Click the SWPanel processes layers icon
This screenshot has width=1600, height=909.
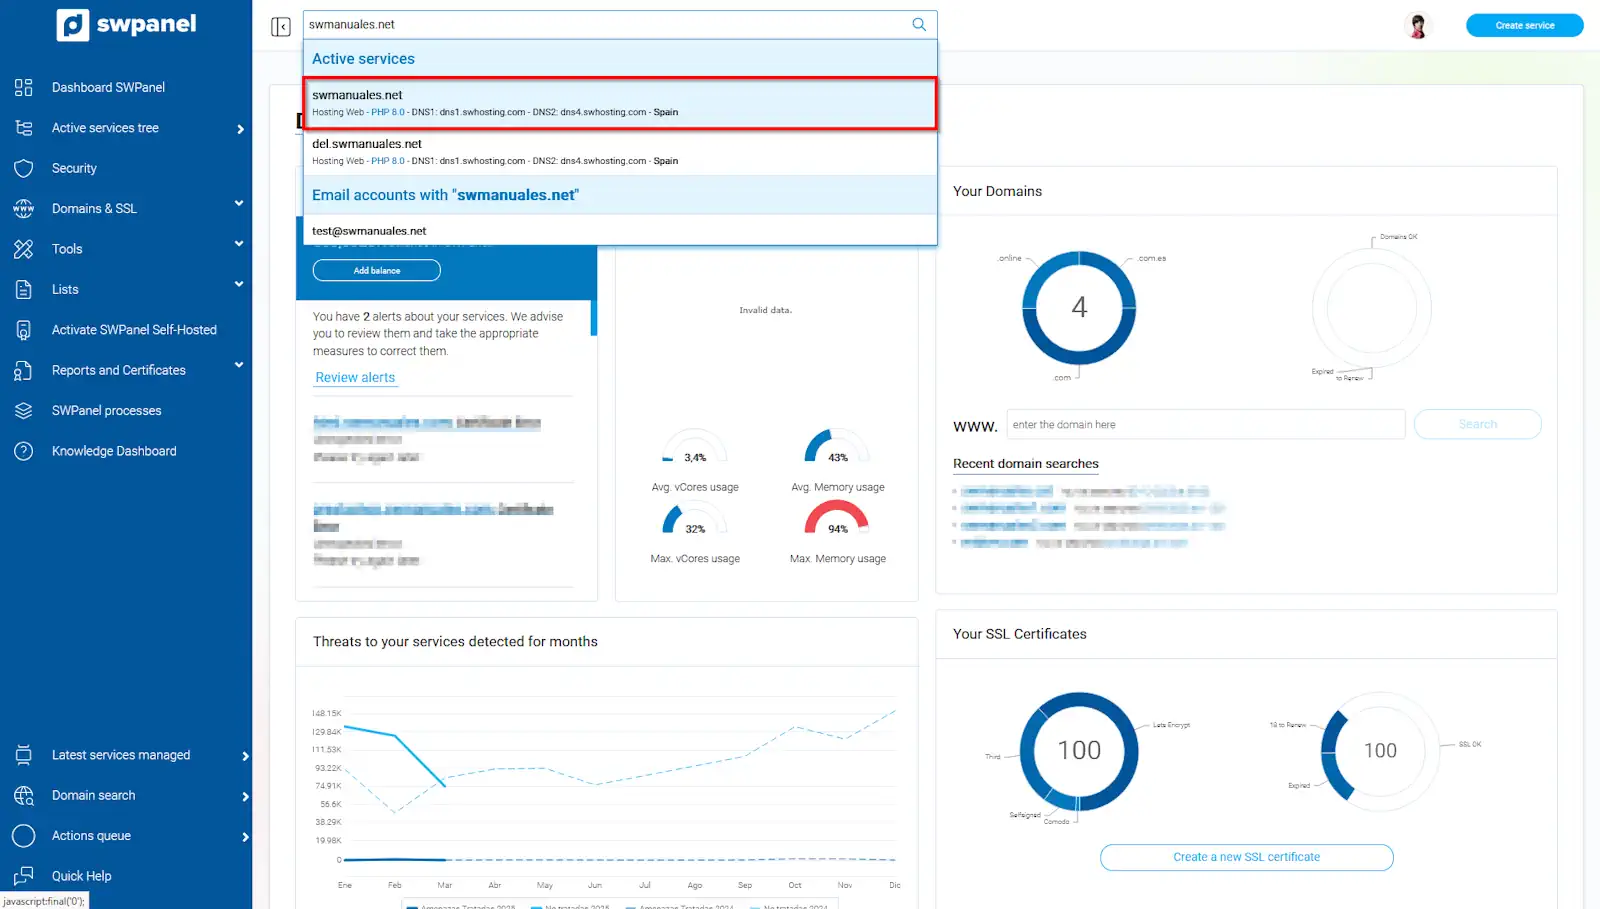click(24, 411)
